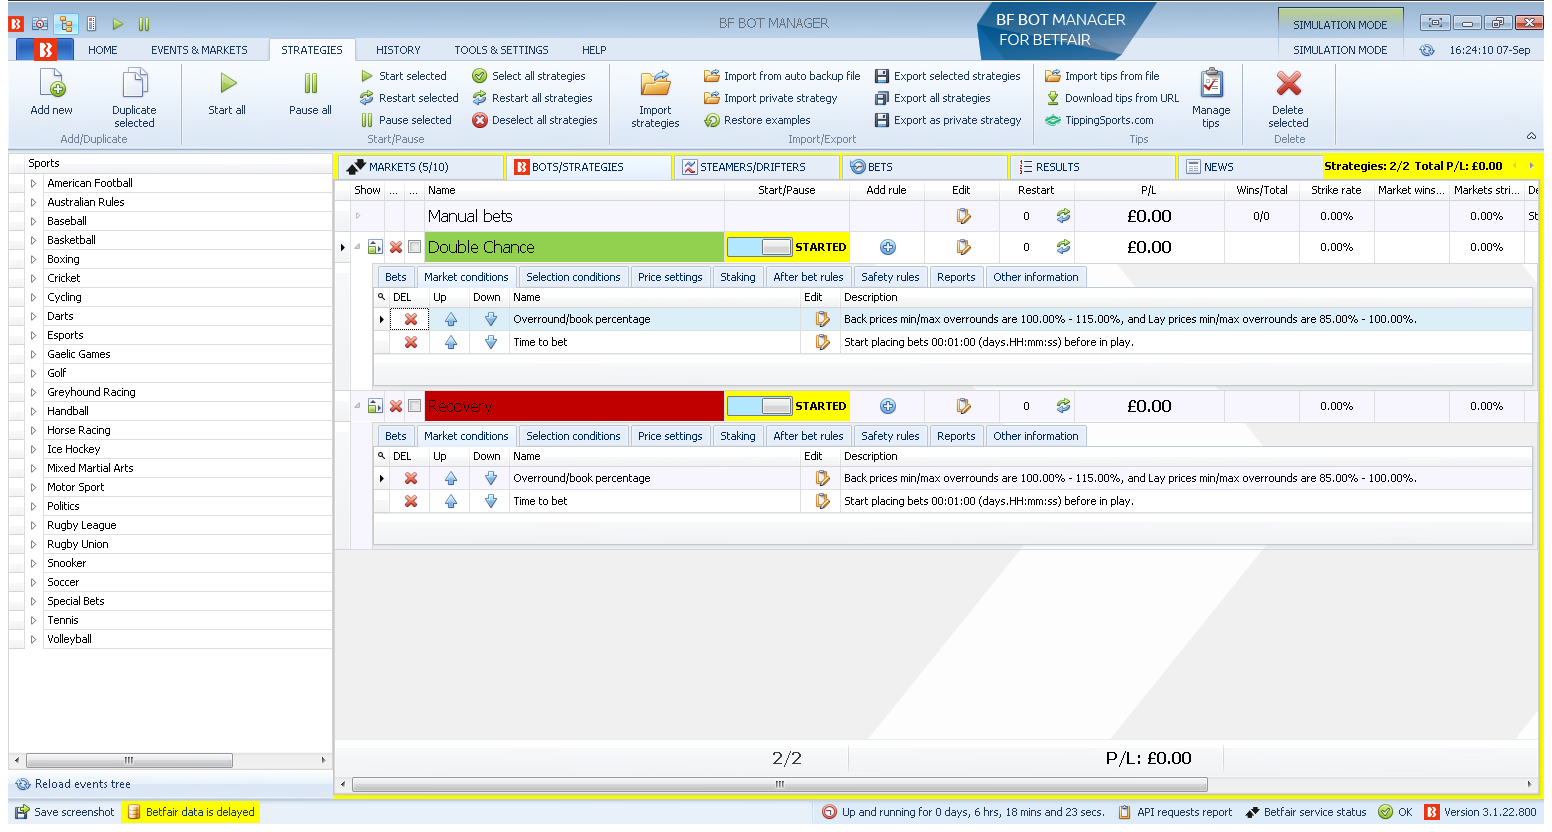Edit the Double Chance strategy
1552x832 pixels.
click(x=963, y=247)
